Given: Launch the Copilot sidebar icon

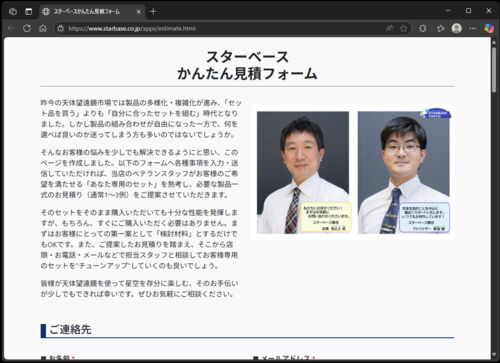Looking at the screenshot, I should point(489,28).
